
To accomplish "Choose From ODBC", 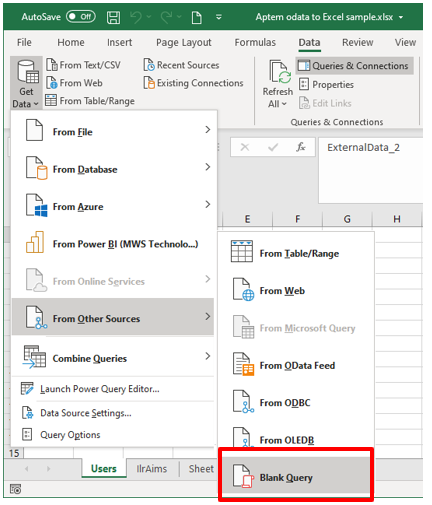I will click(x=296, y=402).
